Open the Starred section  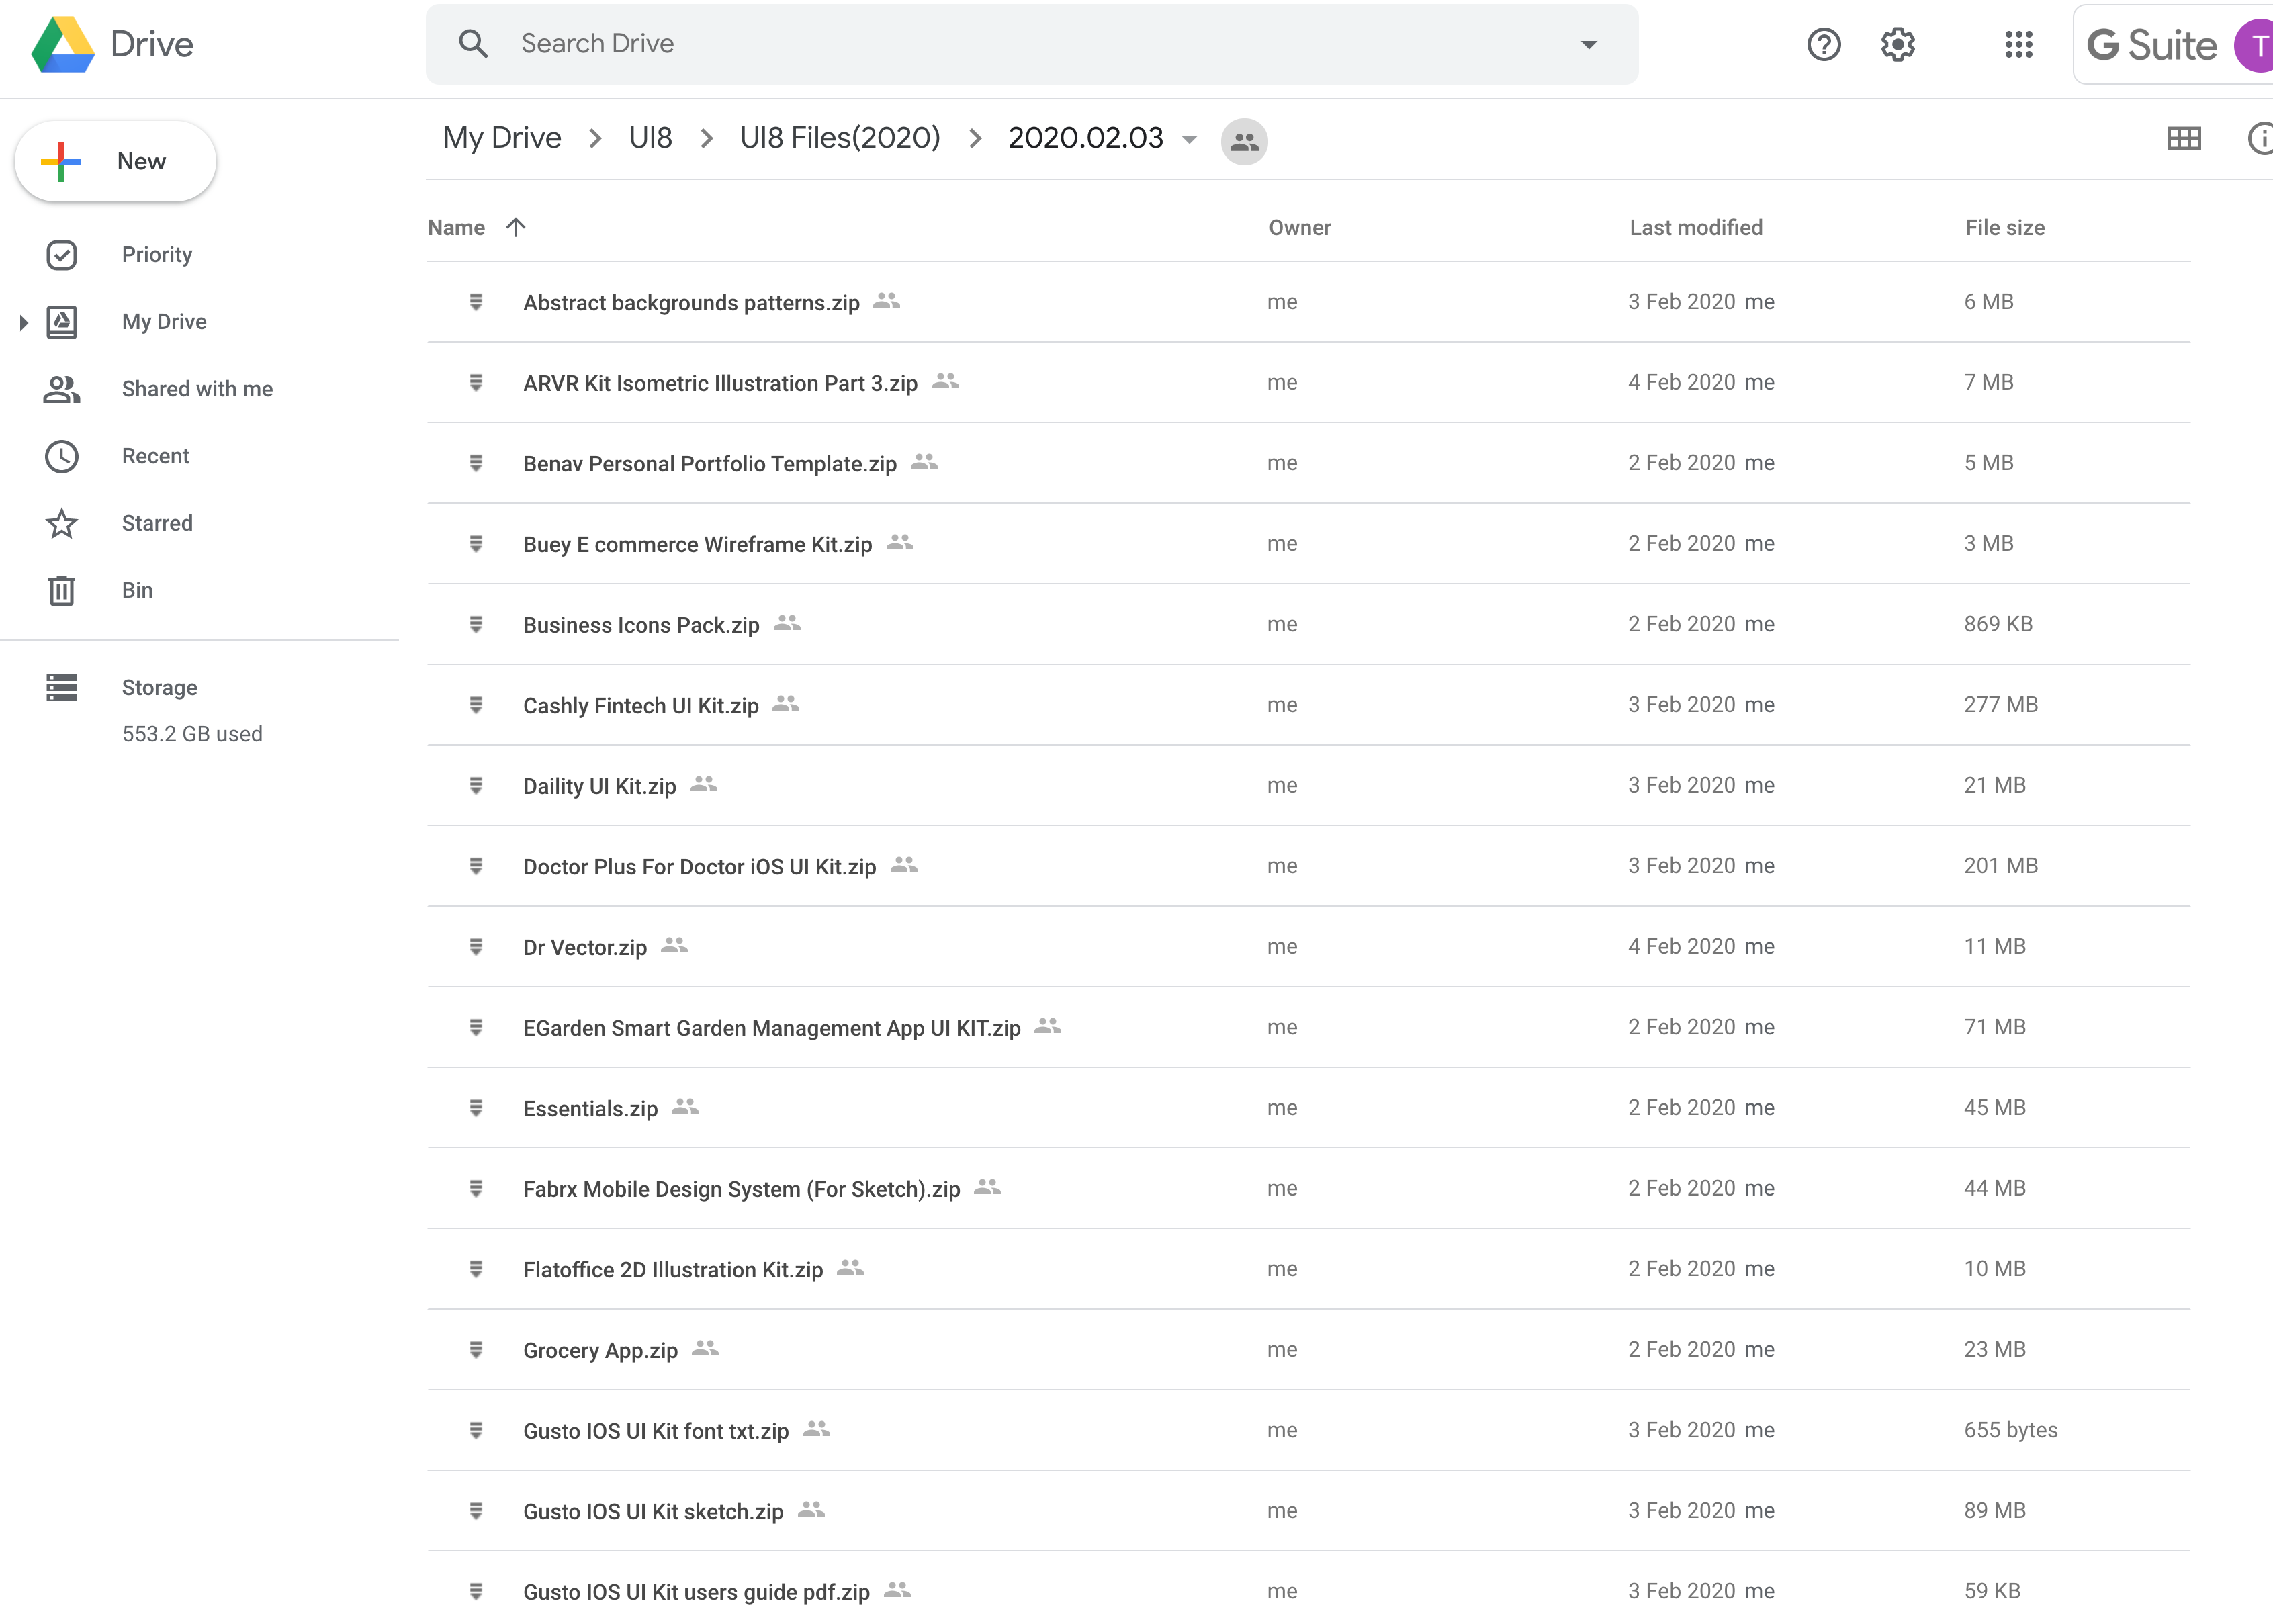[x=157, y=523]
